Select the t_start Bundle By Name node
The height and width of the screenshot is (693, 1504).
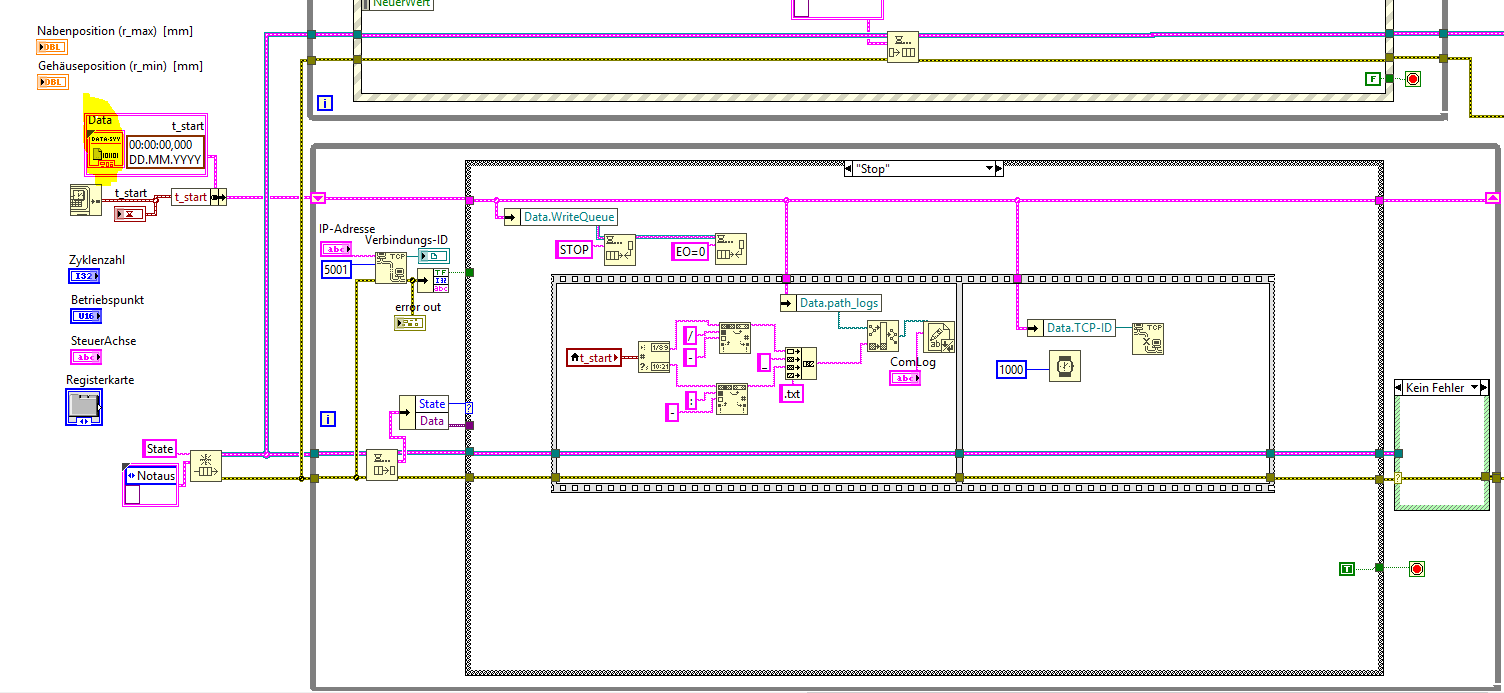click(199, 197)
